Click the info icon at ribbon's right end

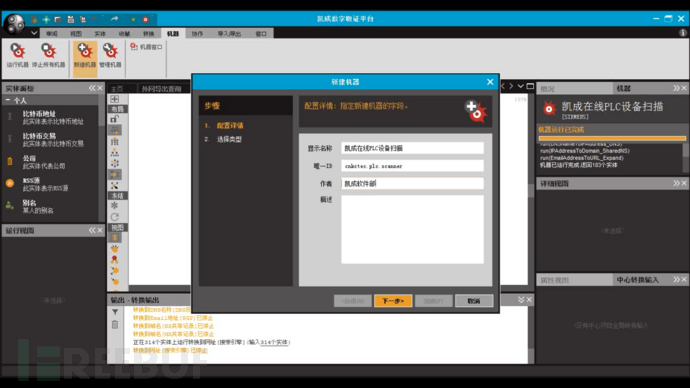[x=683, y=33]
